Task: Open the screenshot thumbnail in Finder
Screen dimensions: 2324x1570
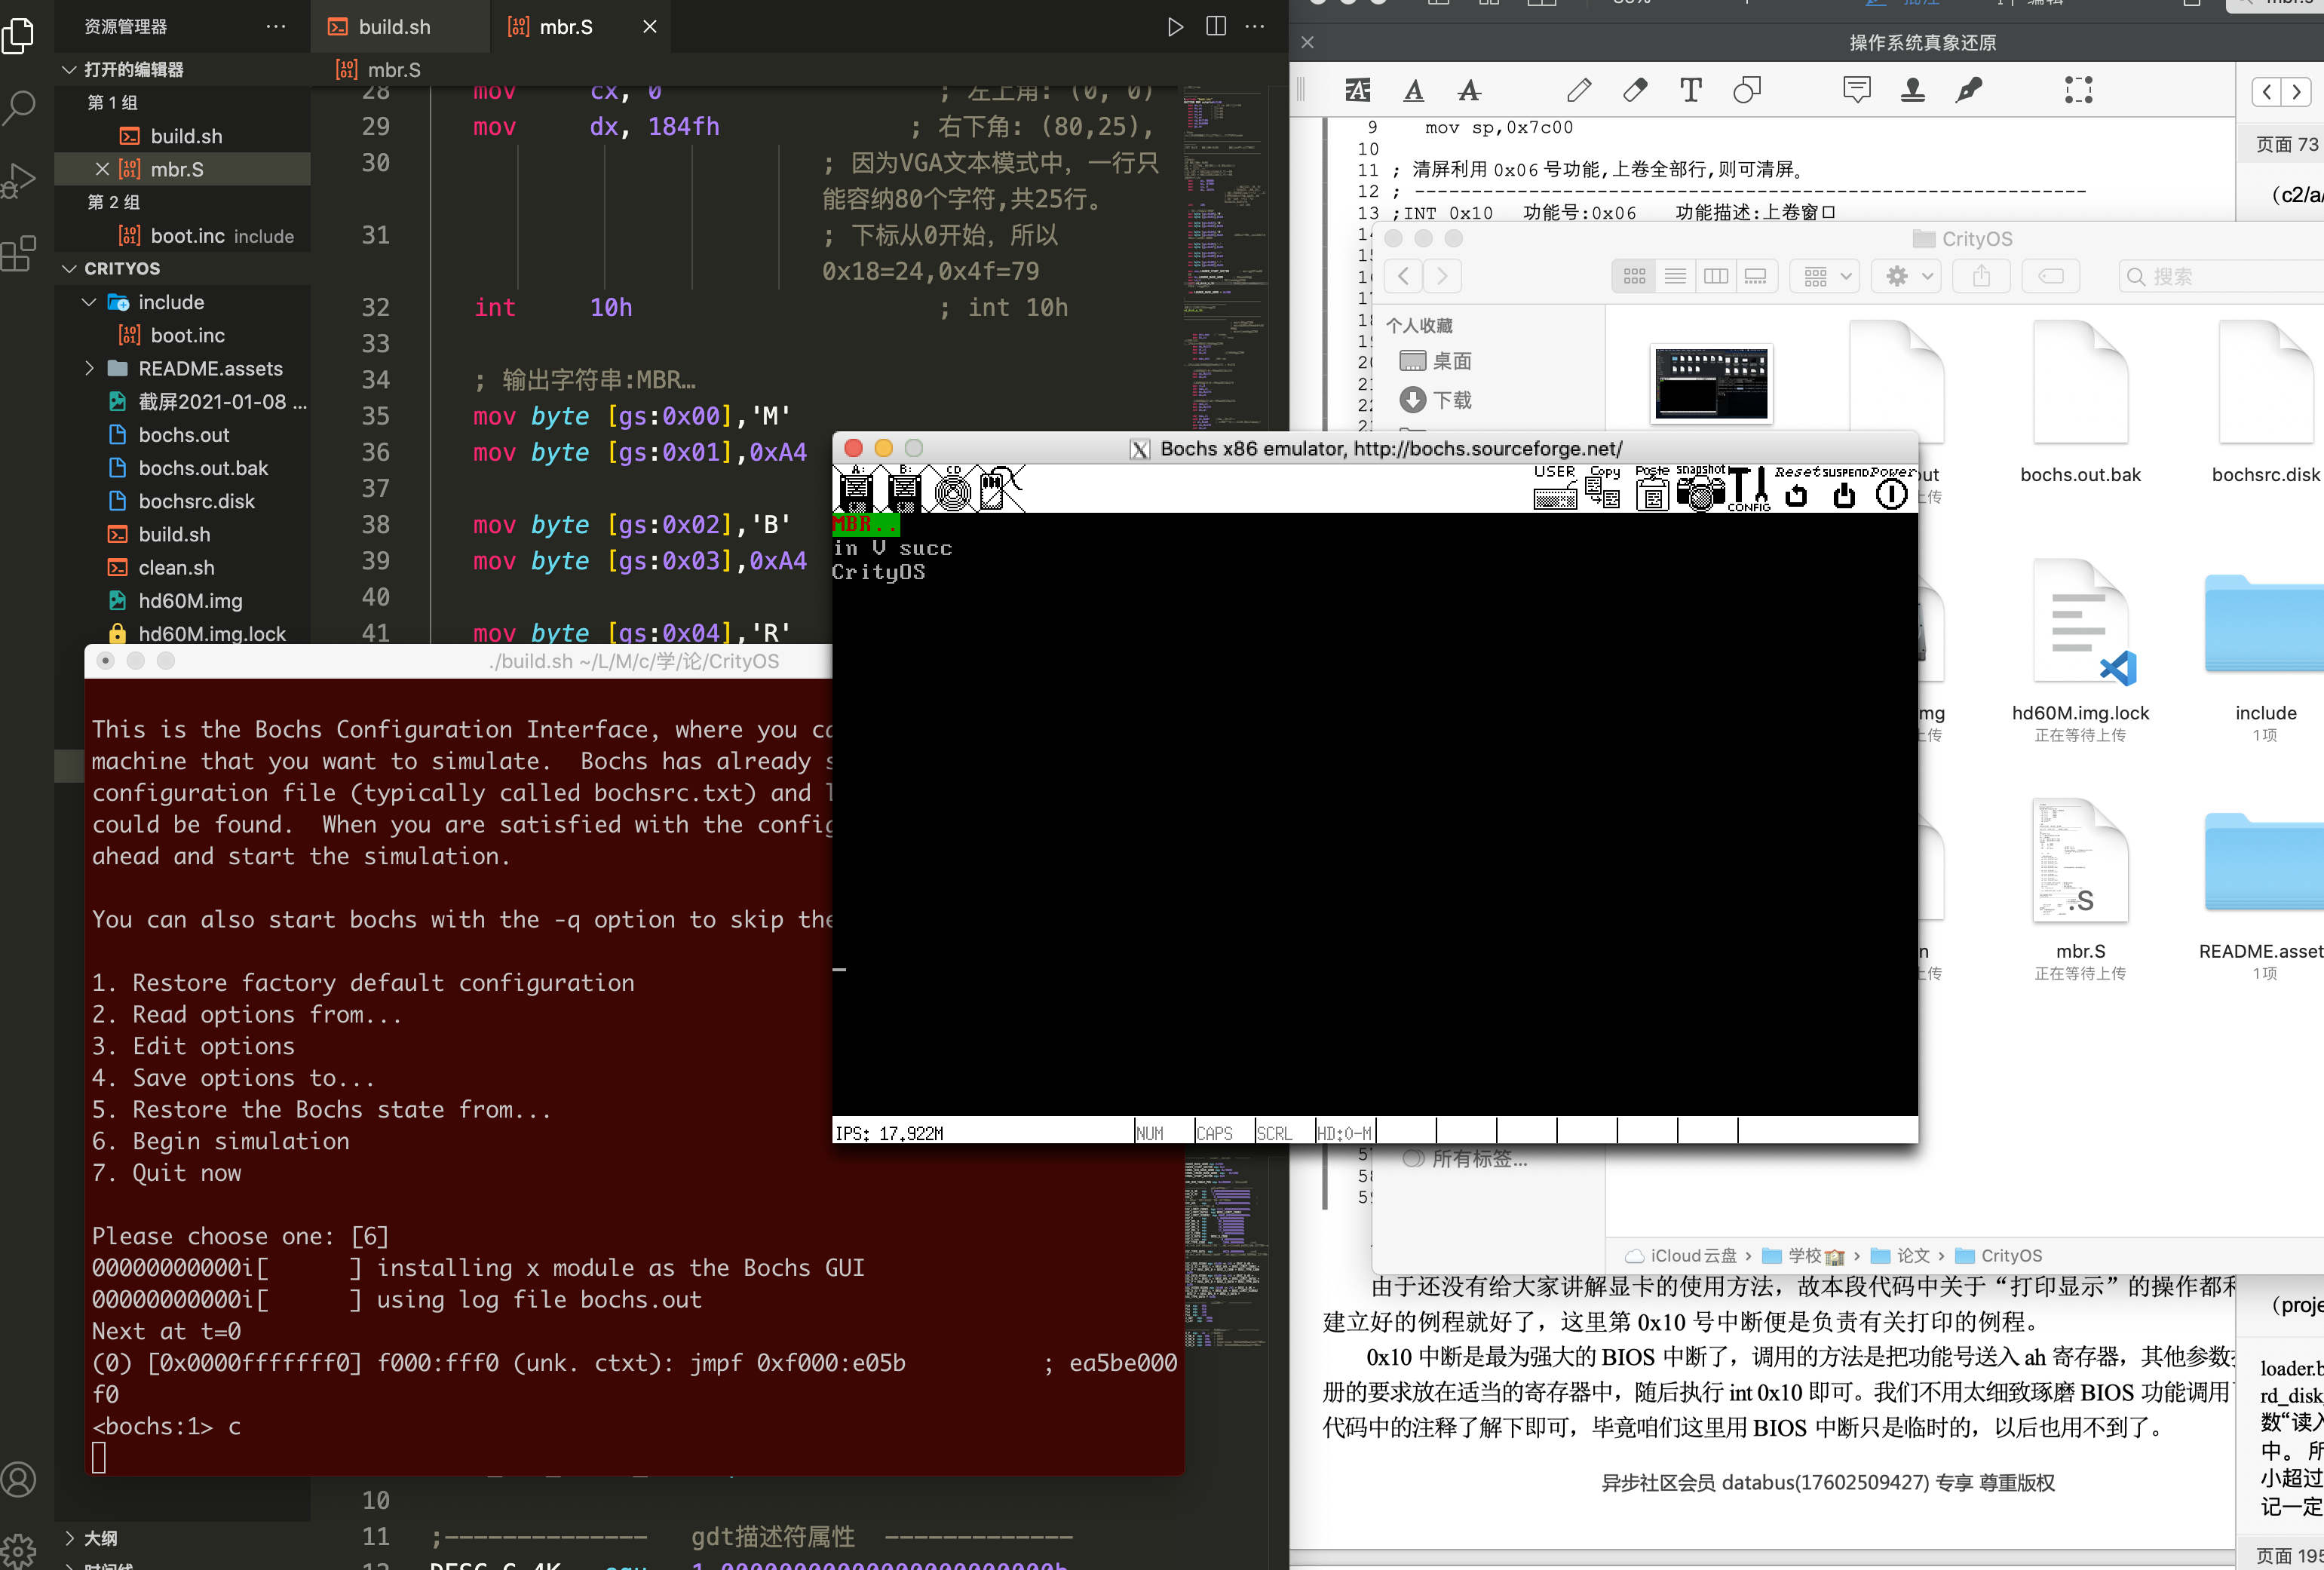Action: pyautogui.click(x=1711, y=384)
